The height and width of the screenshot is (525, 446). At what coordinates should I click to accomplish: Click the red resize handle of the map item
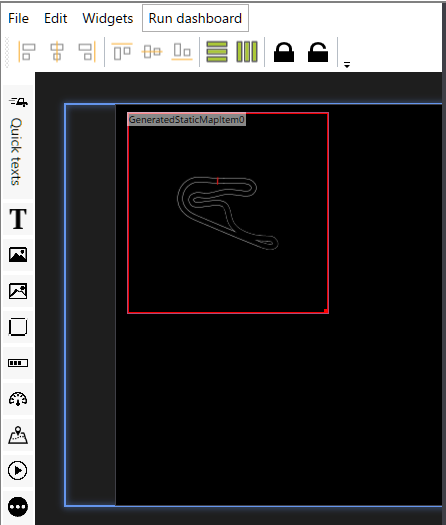click(326, 311)
